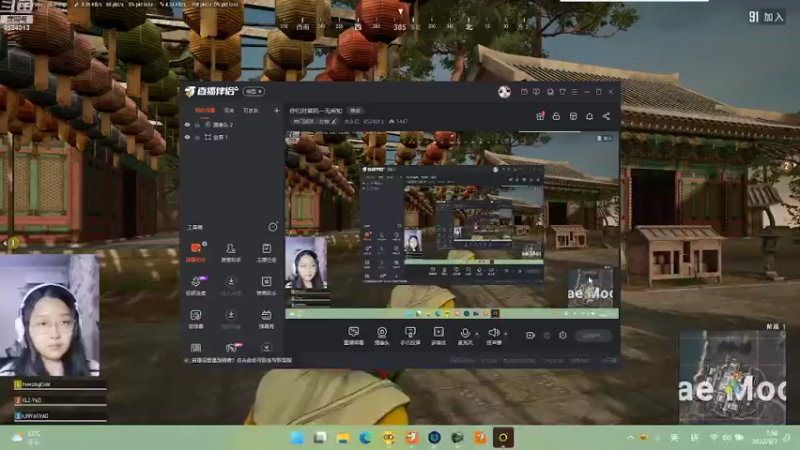Click the 1447 popularity count
This screenshot has width=800, height=450.
pyautogui.click(x=398, y=121)
